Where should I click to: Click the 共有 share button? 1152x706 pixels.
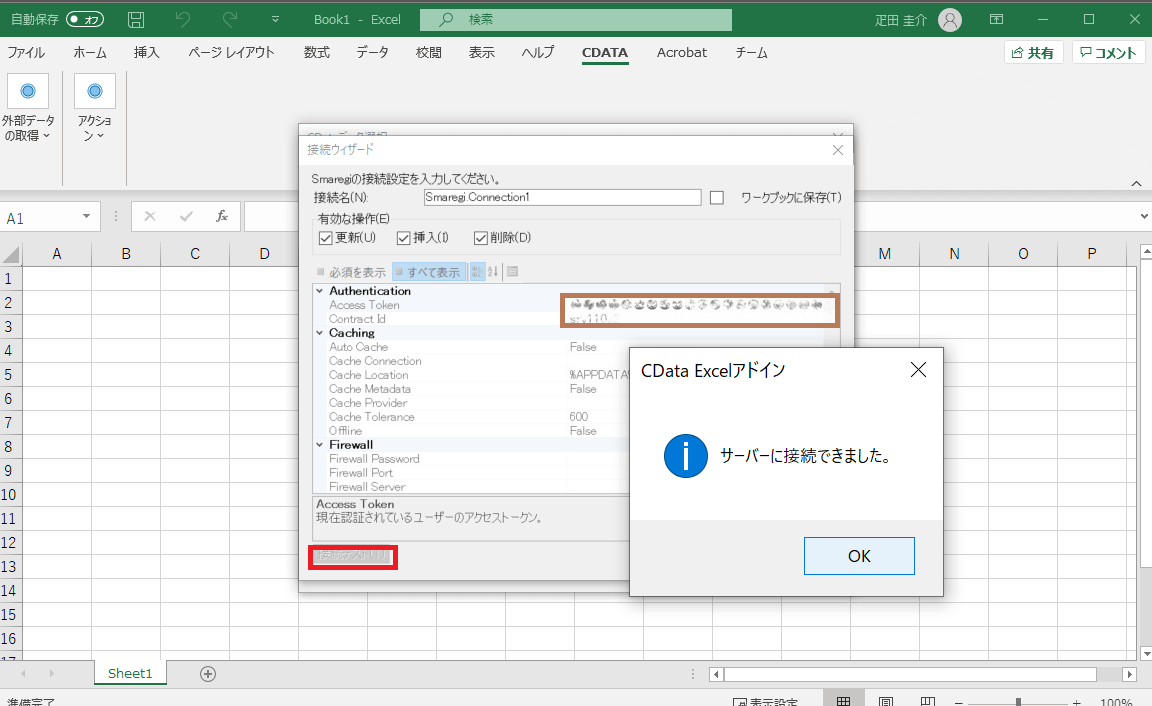[x=1034, y=53]
